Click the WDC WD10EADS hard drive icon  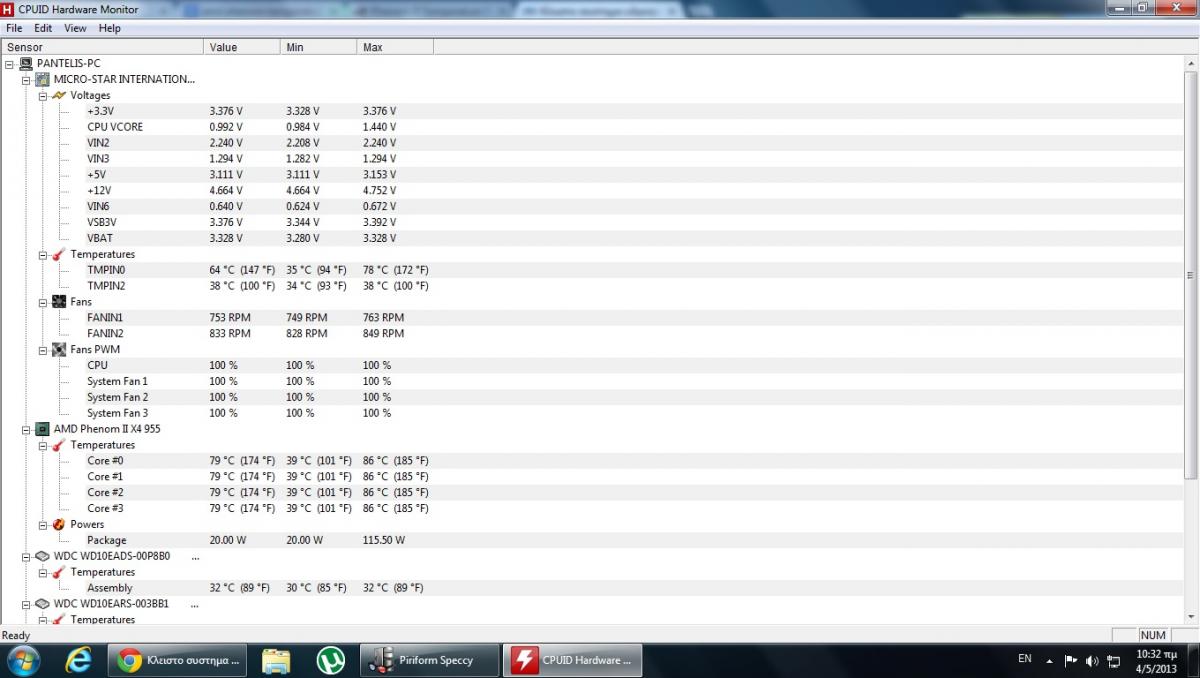coord(43,556)
